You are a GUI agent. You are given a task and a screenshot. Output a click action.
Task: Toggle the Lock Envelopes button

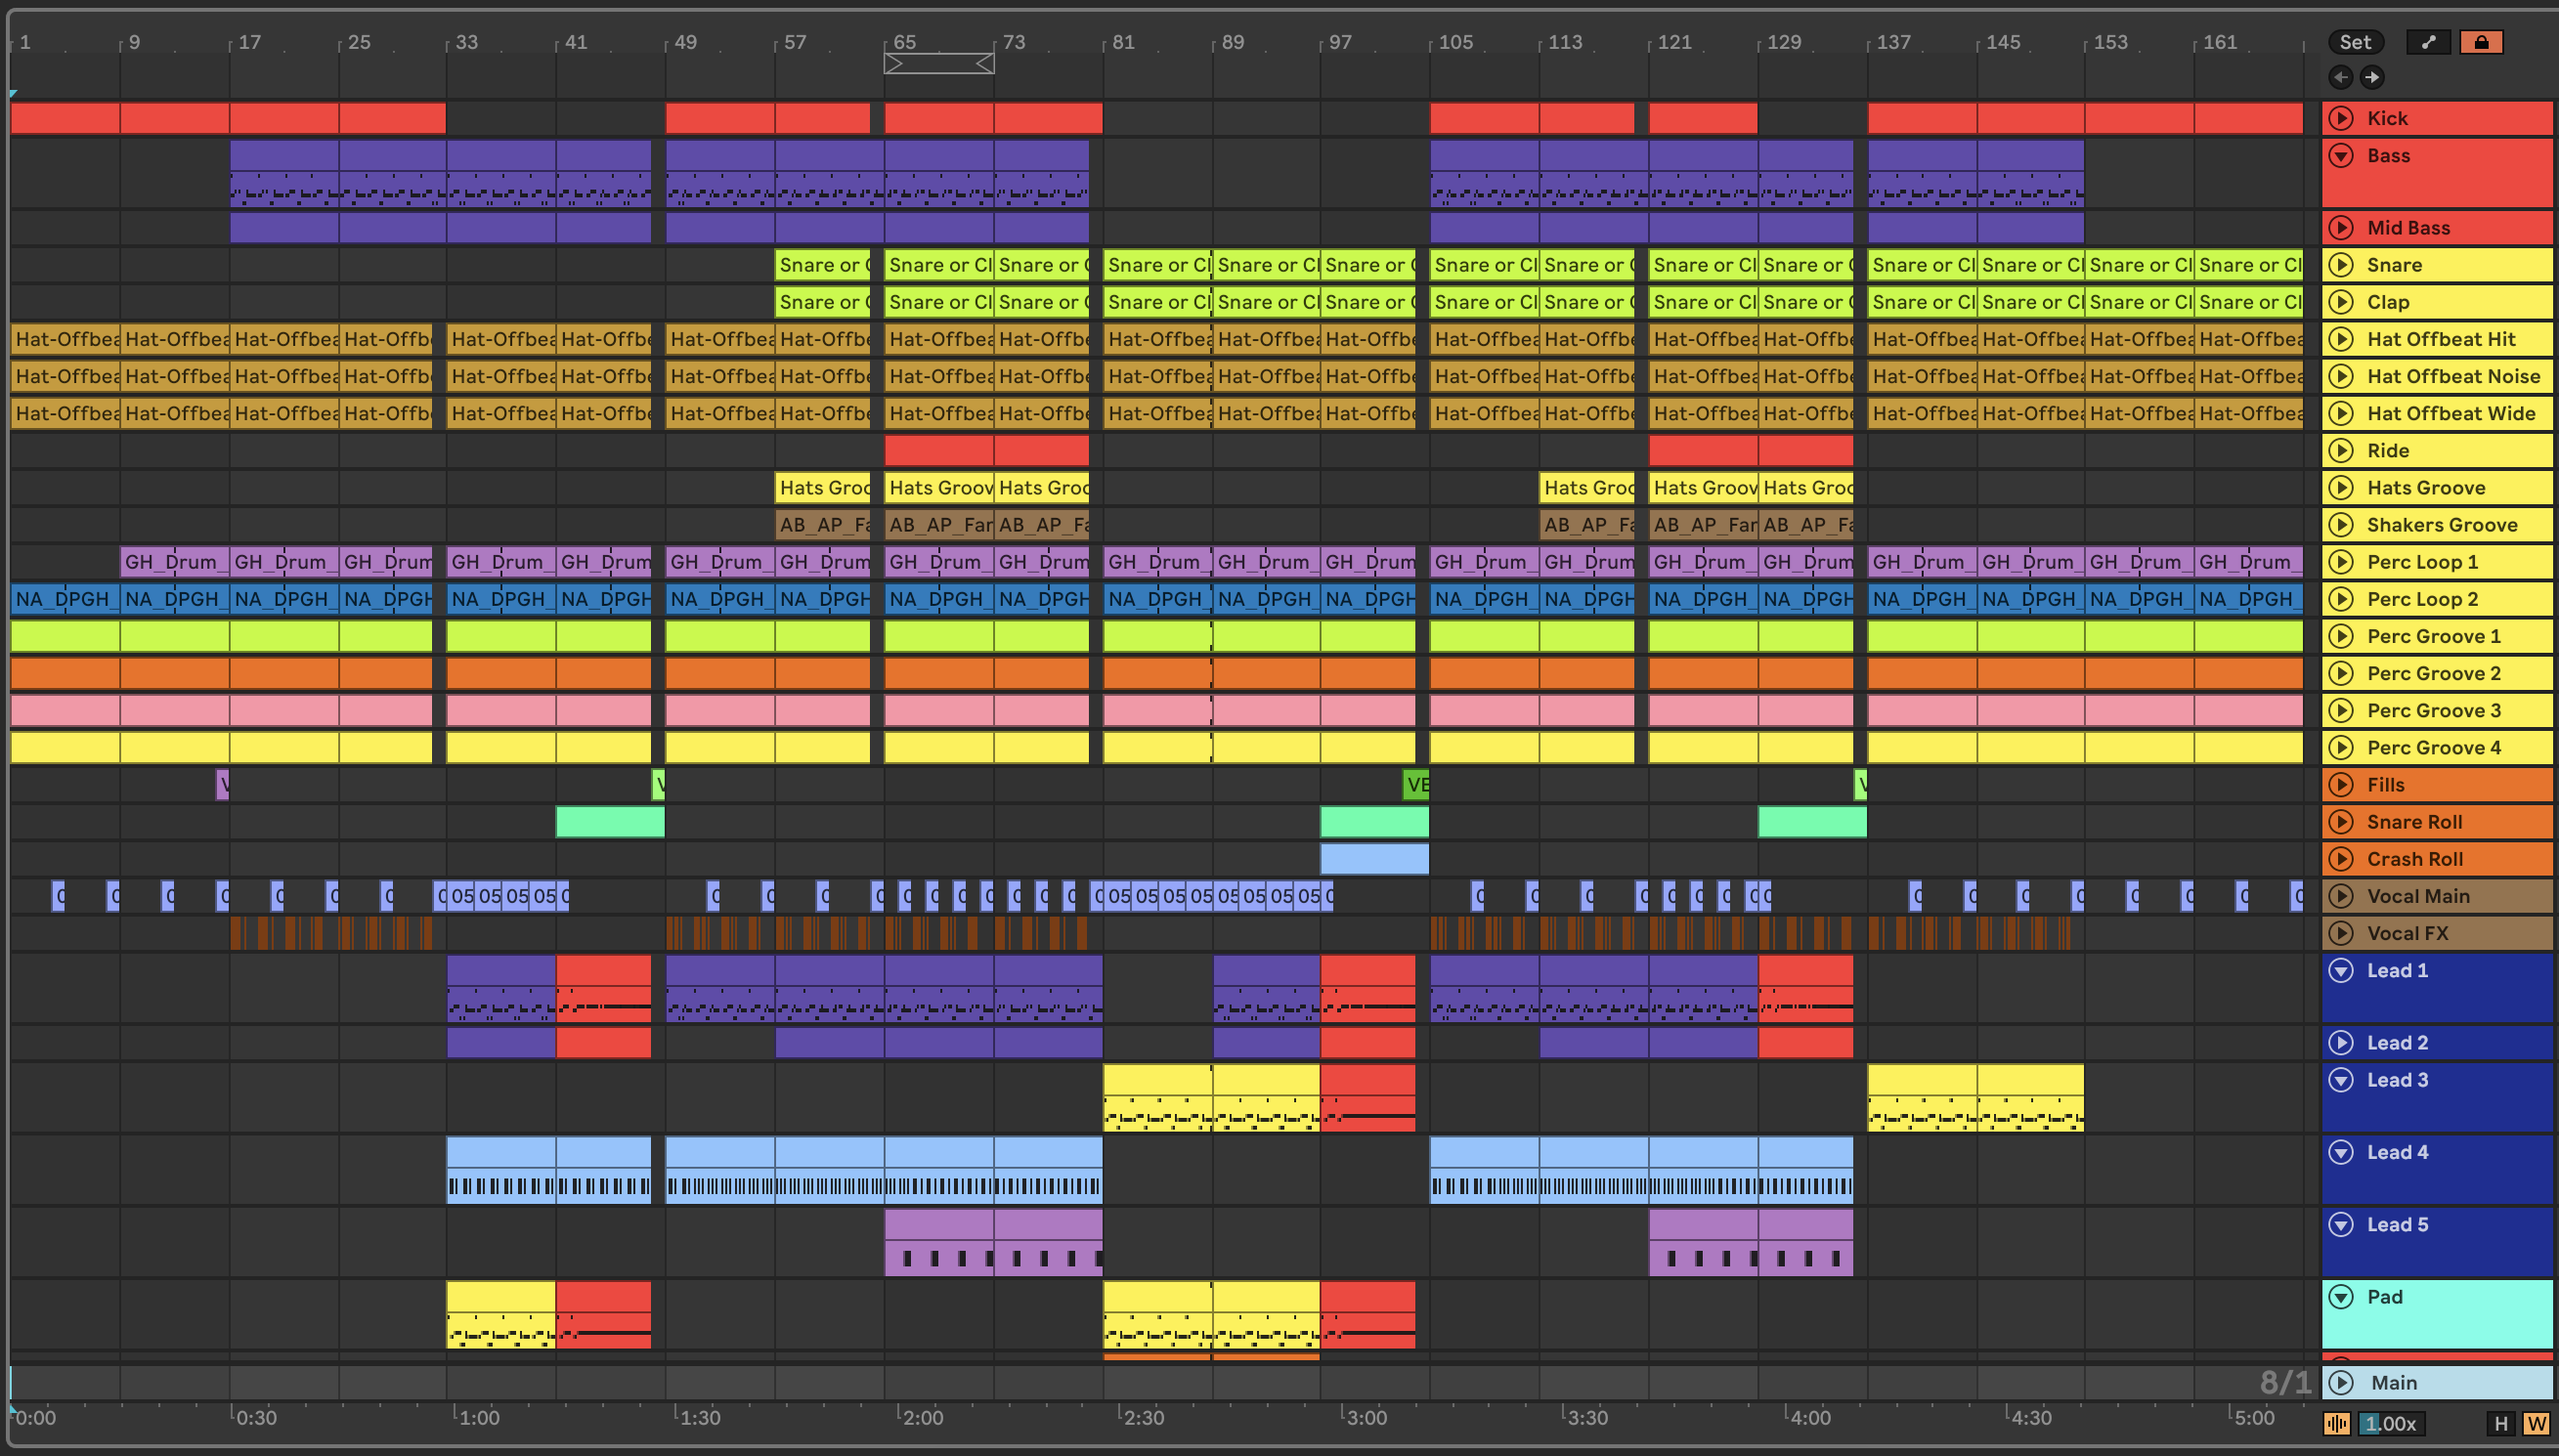pos(2481,42)
